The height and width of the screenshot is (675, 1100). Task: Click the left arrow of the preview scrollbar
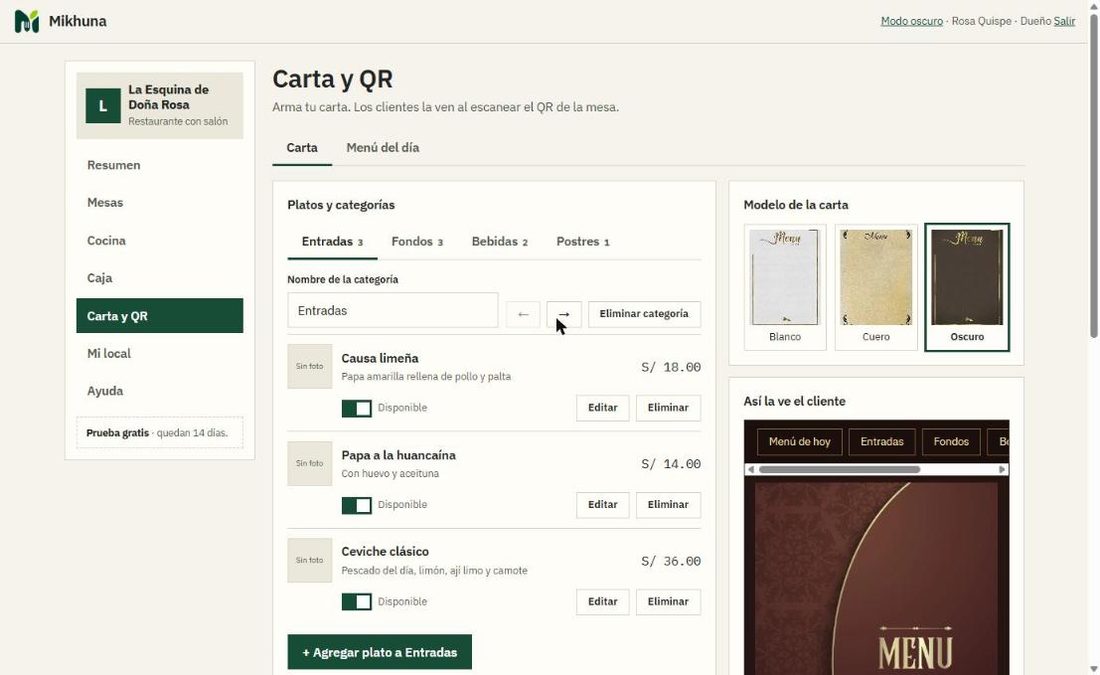pos(751,469)
